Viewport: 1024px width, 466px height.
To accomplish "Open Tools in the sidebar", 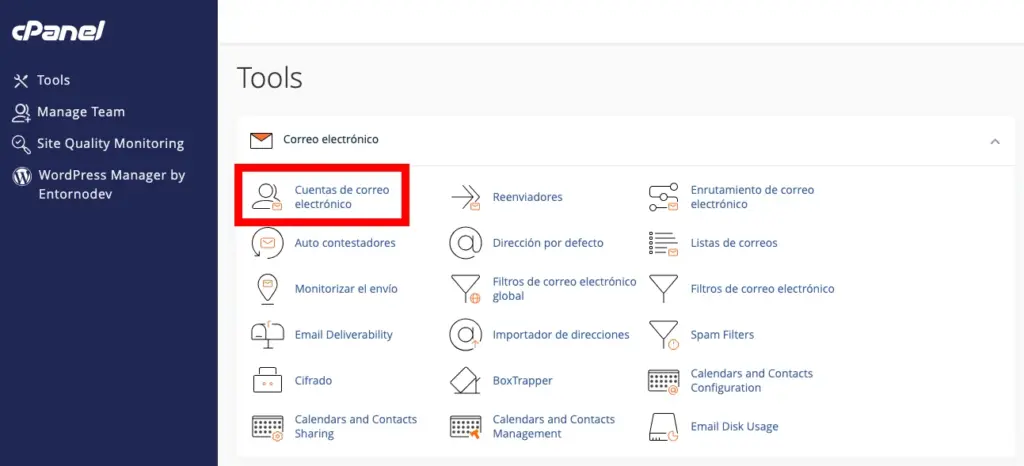I will (53, 80).
